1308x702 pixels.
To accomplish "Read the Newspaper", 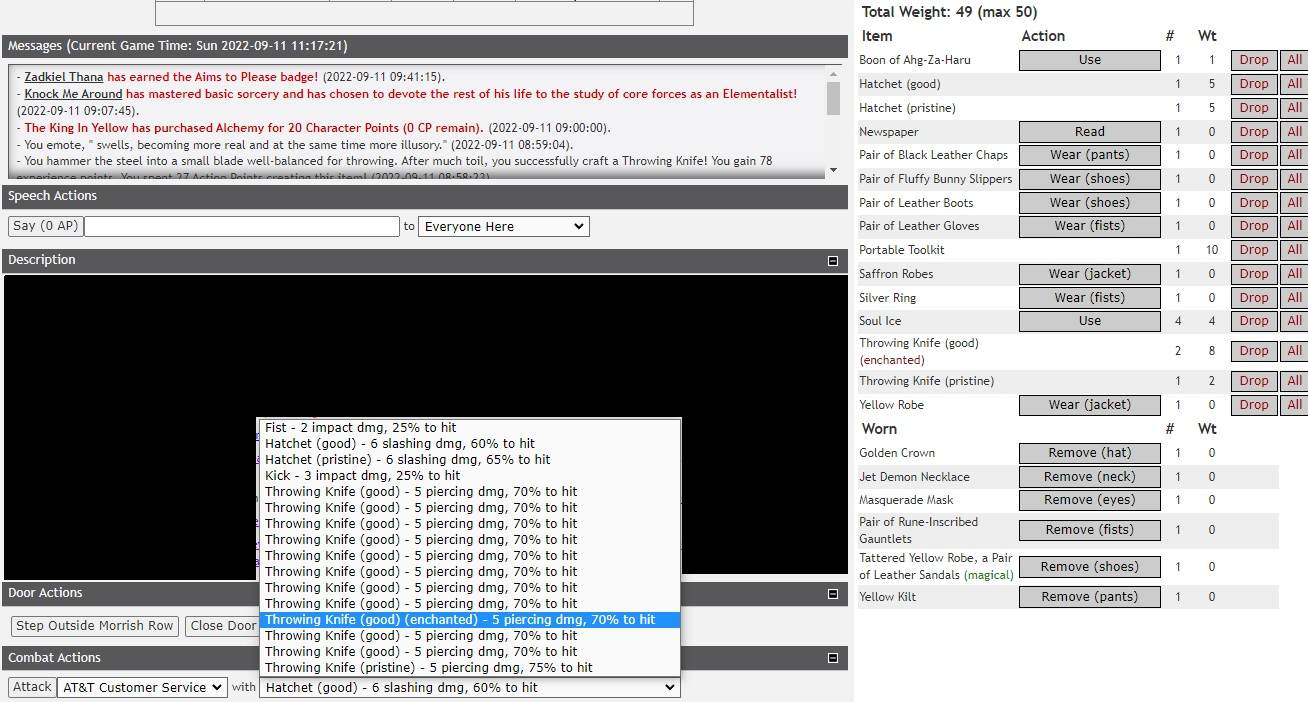I will tap(1090, 132).
